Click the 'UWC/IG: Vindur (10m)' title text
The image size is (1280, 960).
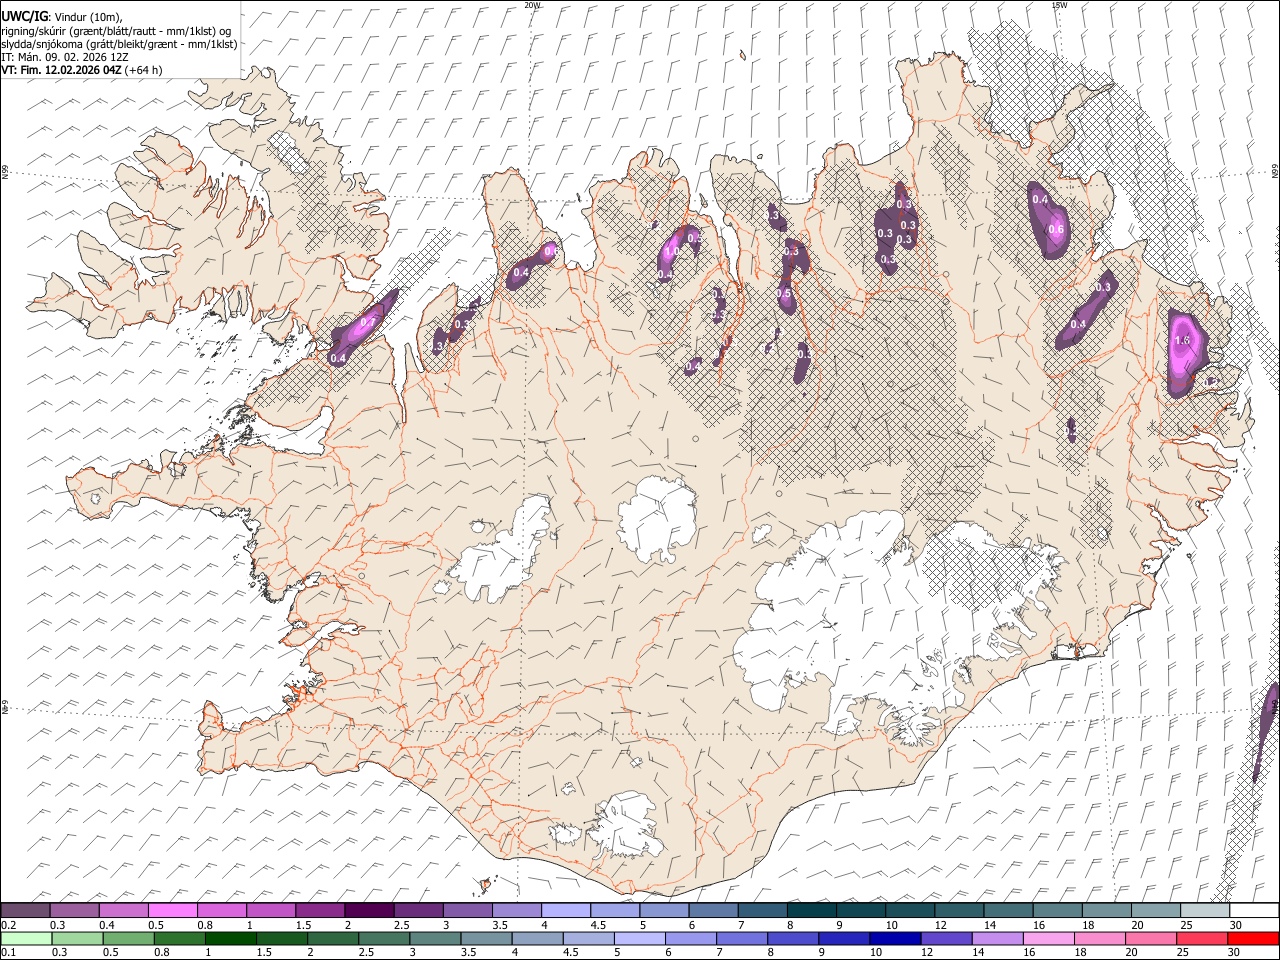click(x=62, y=17)
